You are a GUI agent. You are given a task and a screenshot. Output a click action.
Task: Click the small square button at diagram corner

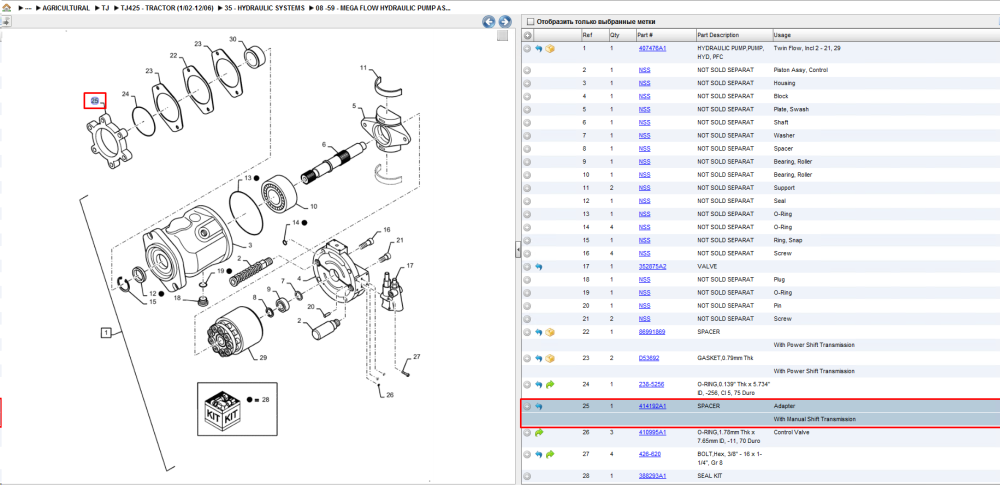click(503, 36)
